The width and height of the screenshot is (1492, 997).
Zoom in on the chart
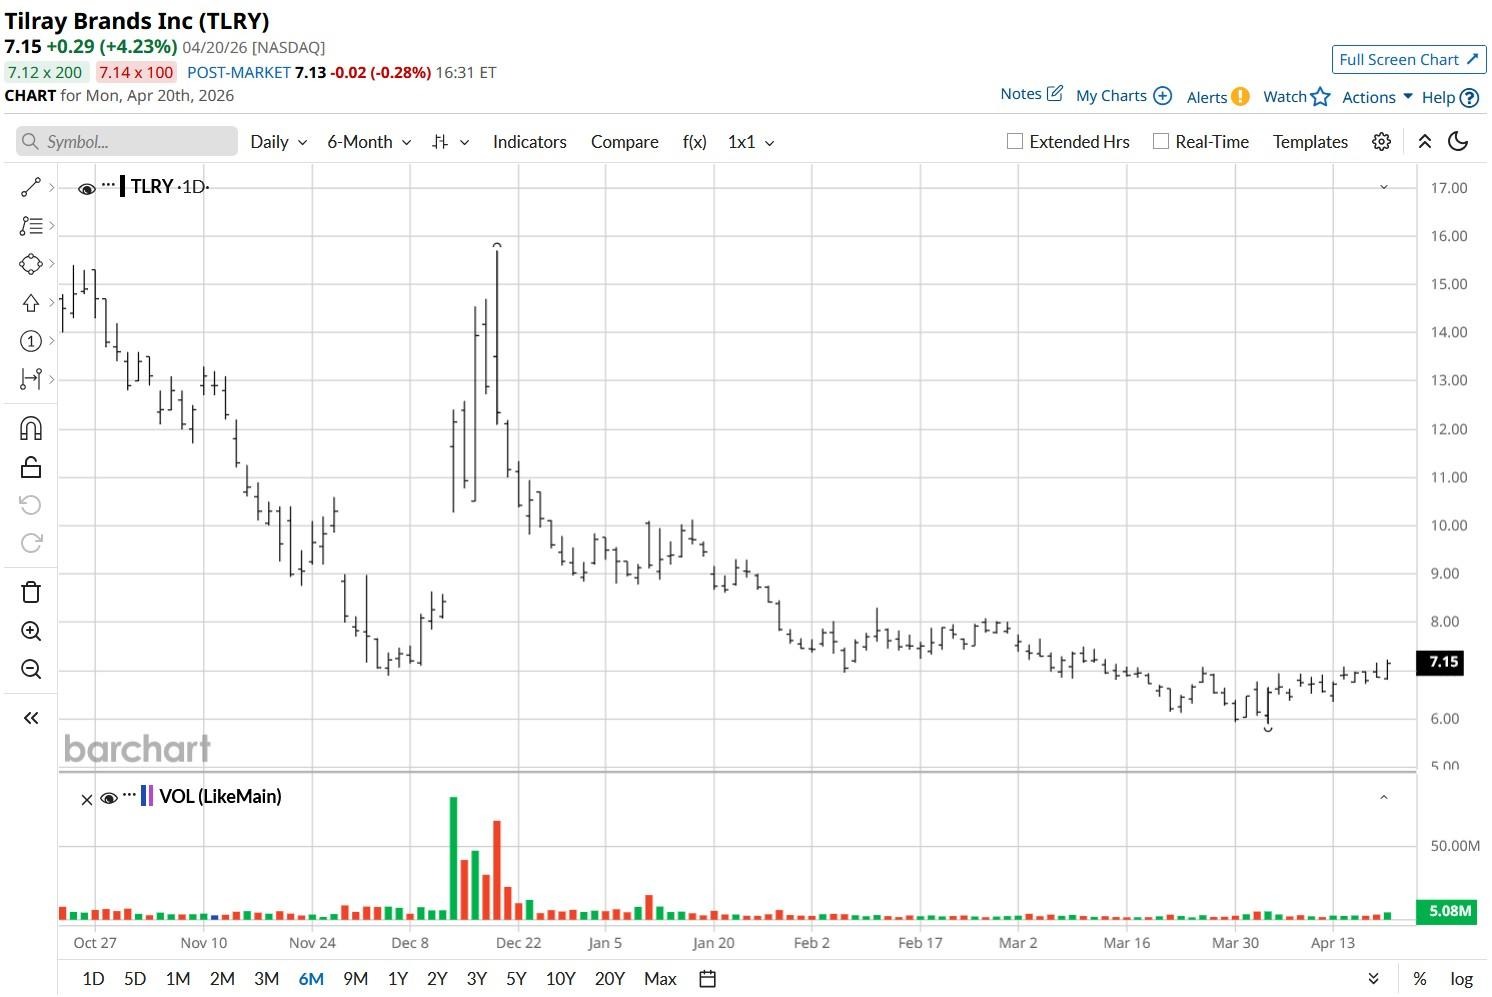(x=31, y=631)
